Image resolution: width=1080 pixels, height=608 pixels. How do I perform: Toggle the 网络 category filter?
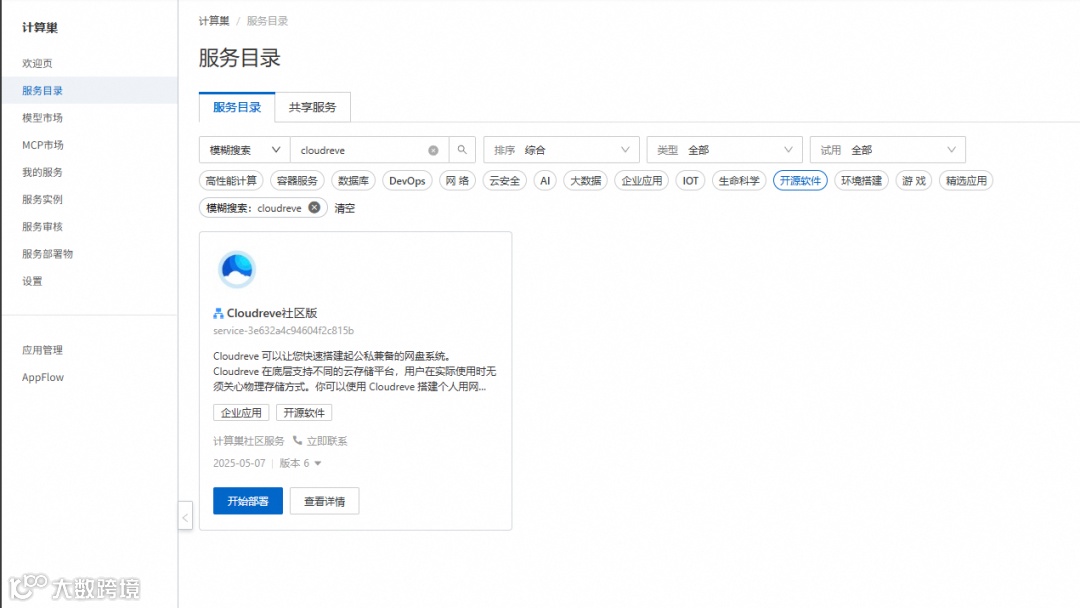[457, 180]
